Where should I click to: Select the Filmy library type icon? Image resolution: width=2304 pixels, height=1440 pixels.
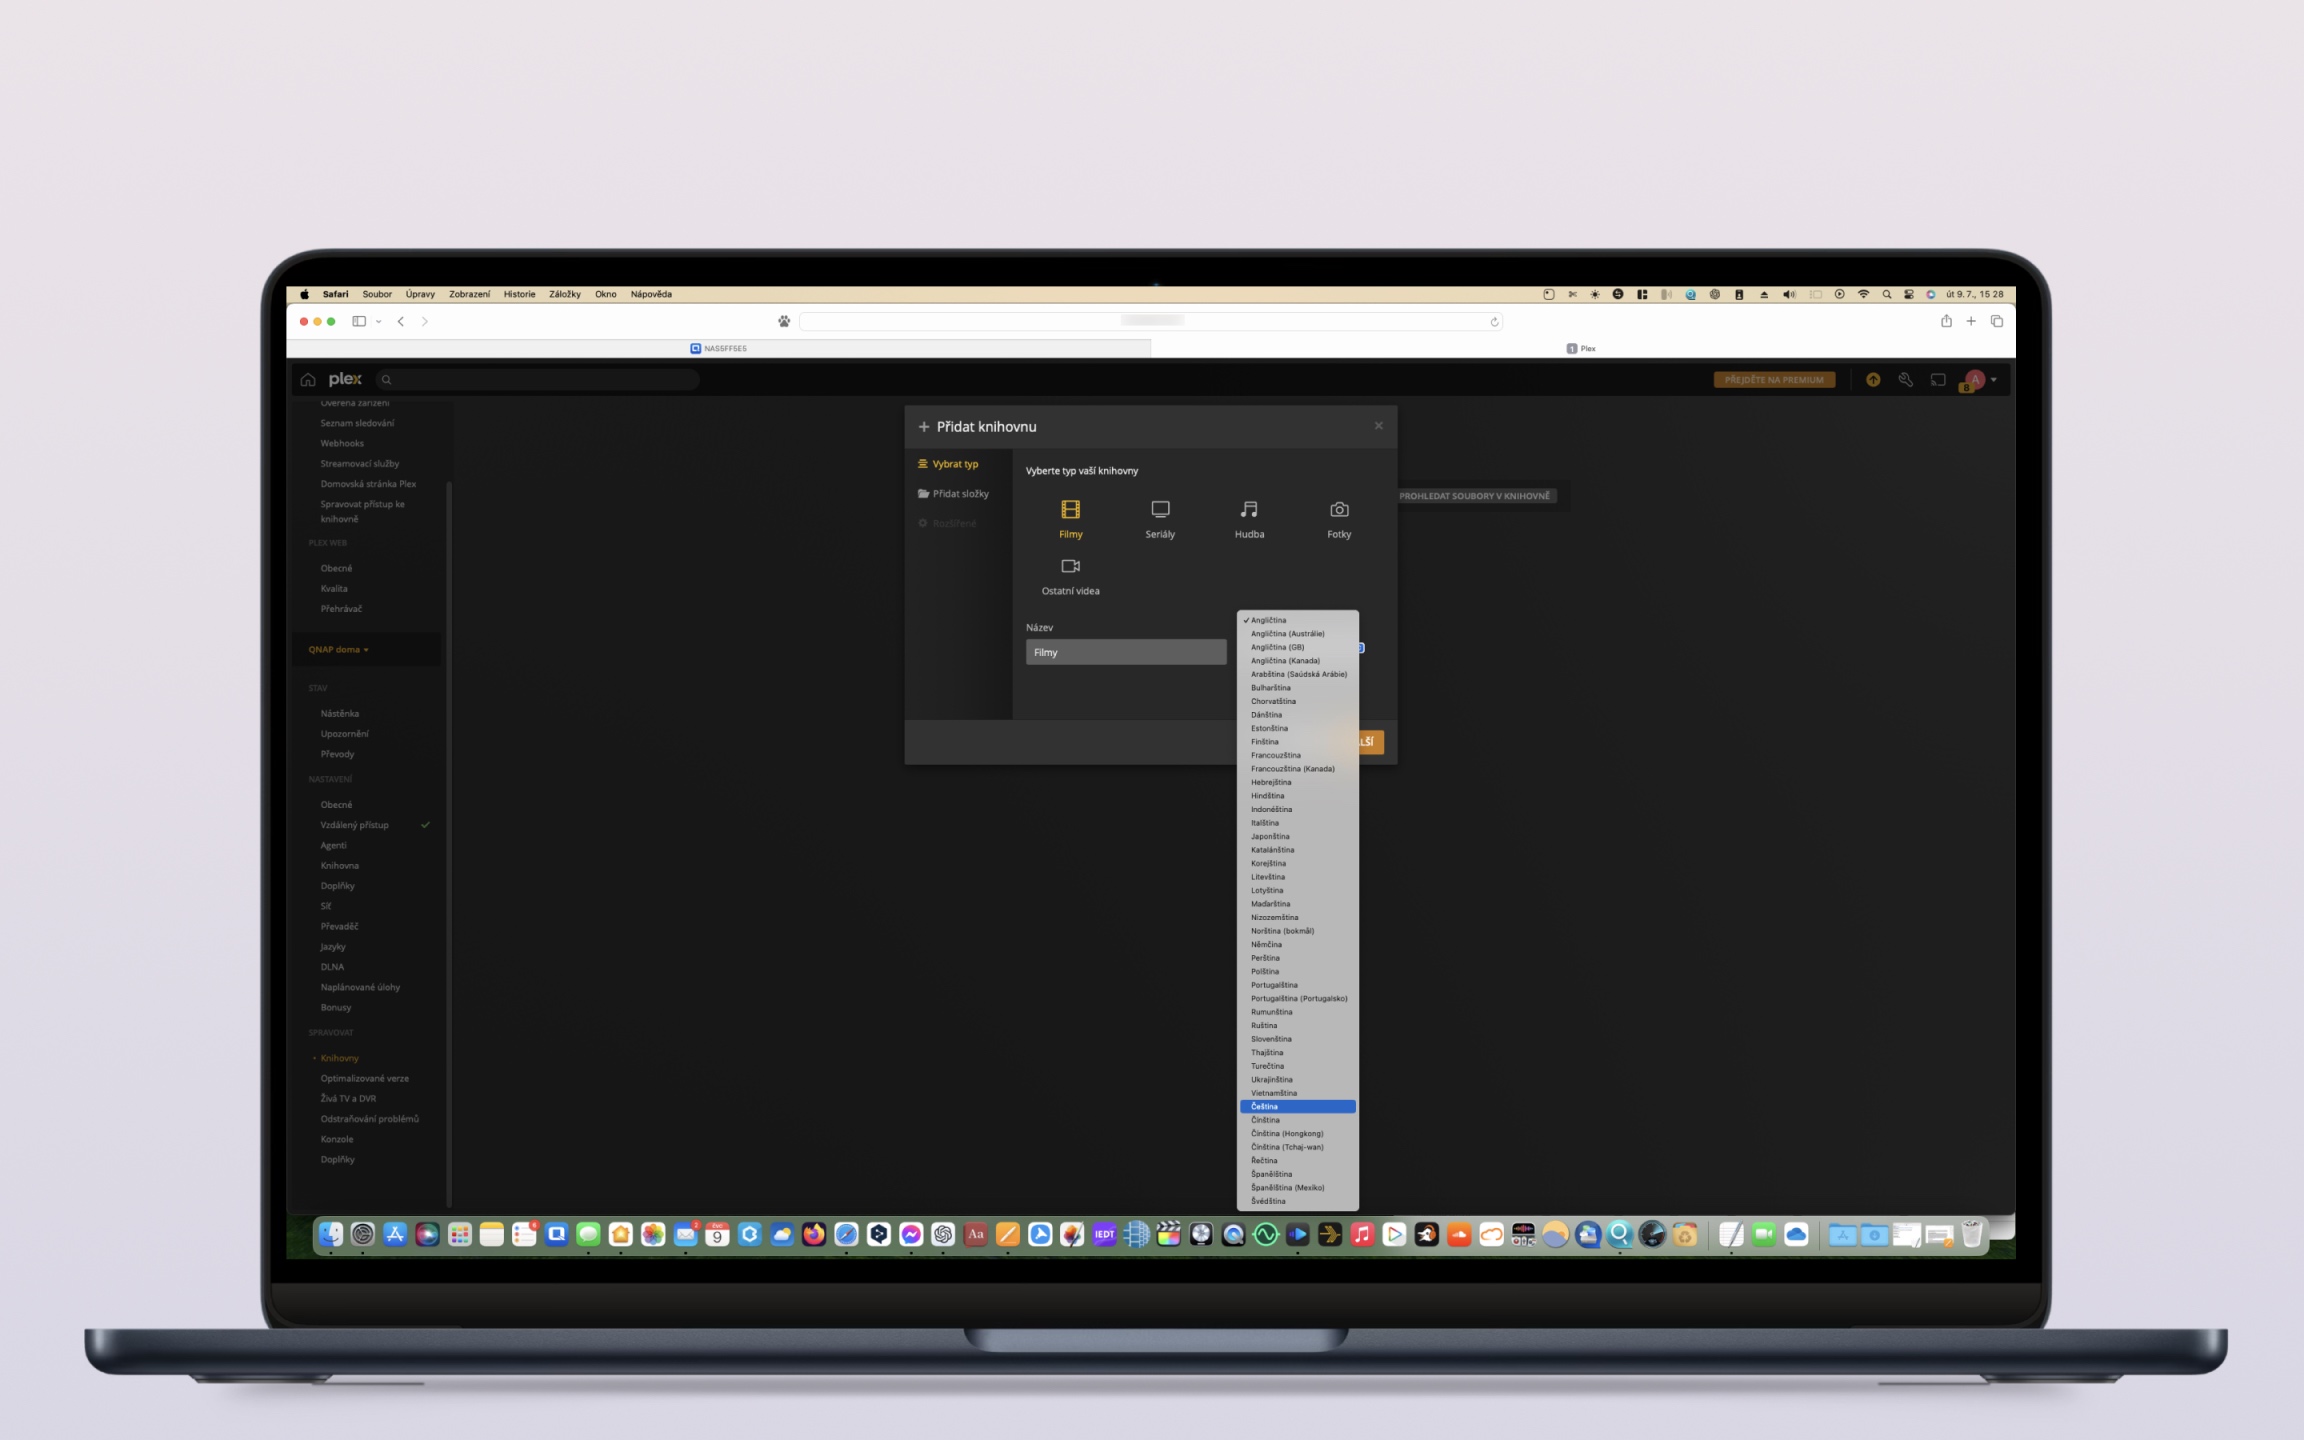coord(1070,510)
